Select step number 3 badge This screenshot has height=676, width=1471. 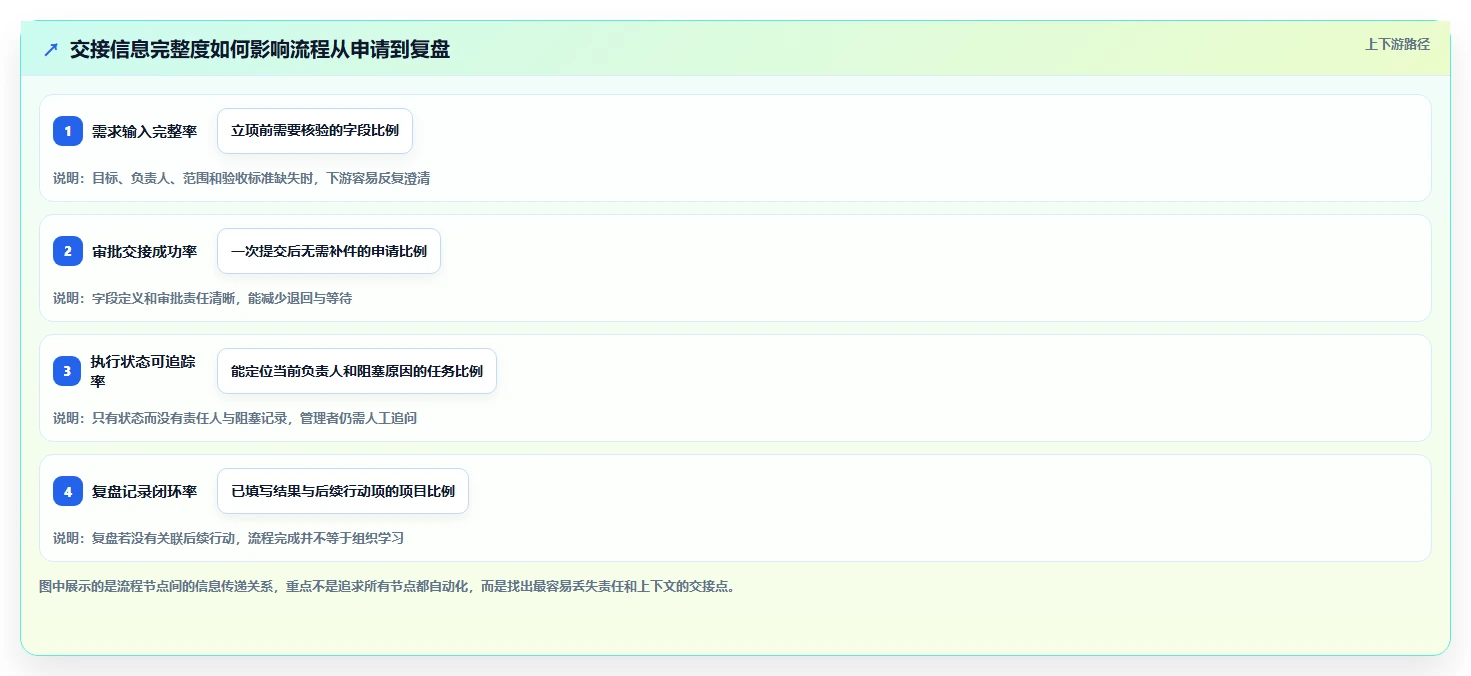68,371
